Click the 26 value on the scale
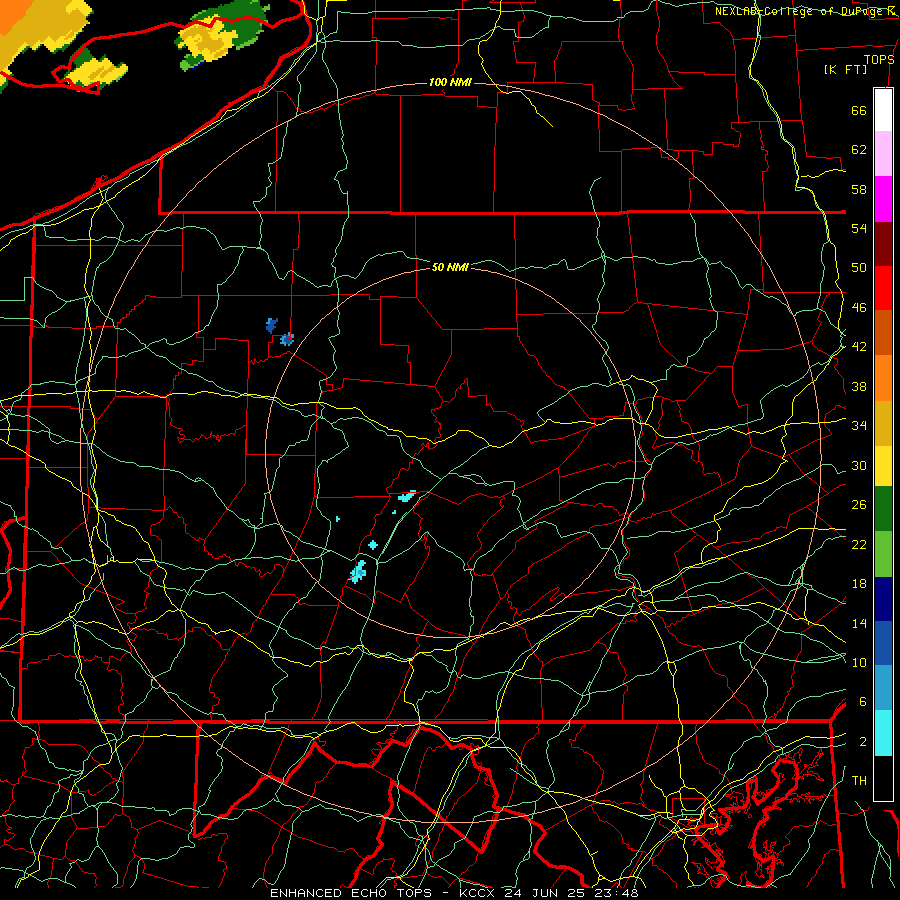The height and width of the screenshot is (900, 900). [859, 505]
